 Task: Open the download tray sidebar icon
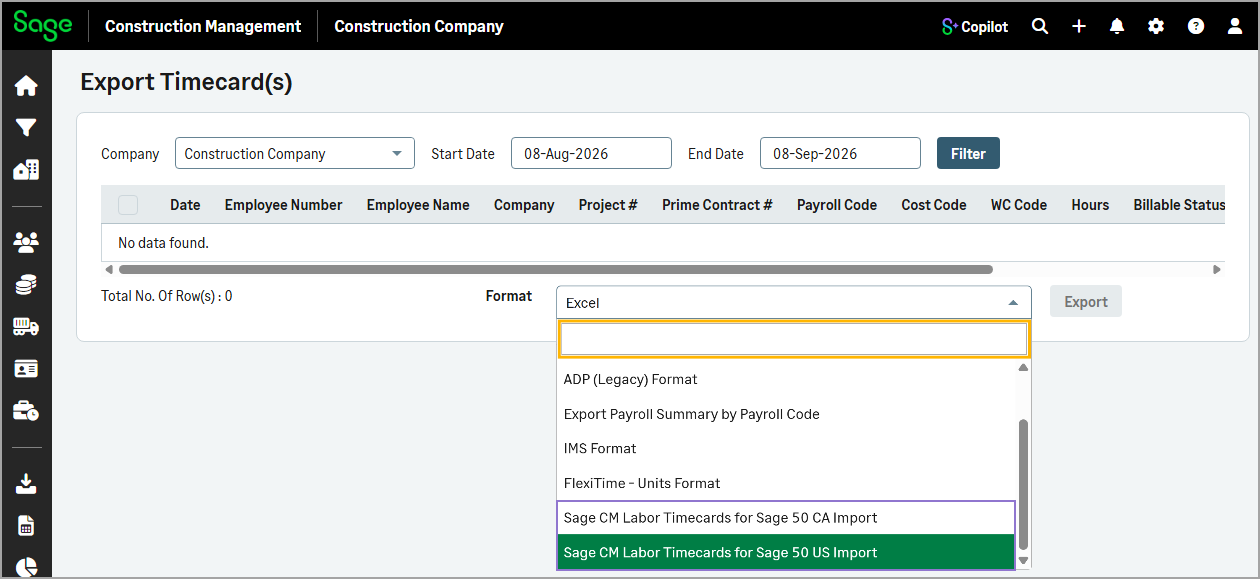click(x=26, y=484)
